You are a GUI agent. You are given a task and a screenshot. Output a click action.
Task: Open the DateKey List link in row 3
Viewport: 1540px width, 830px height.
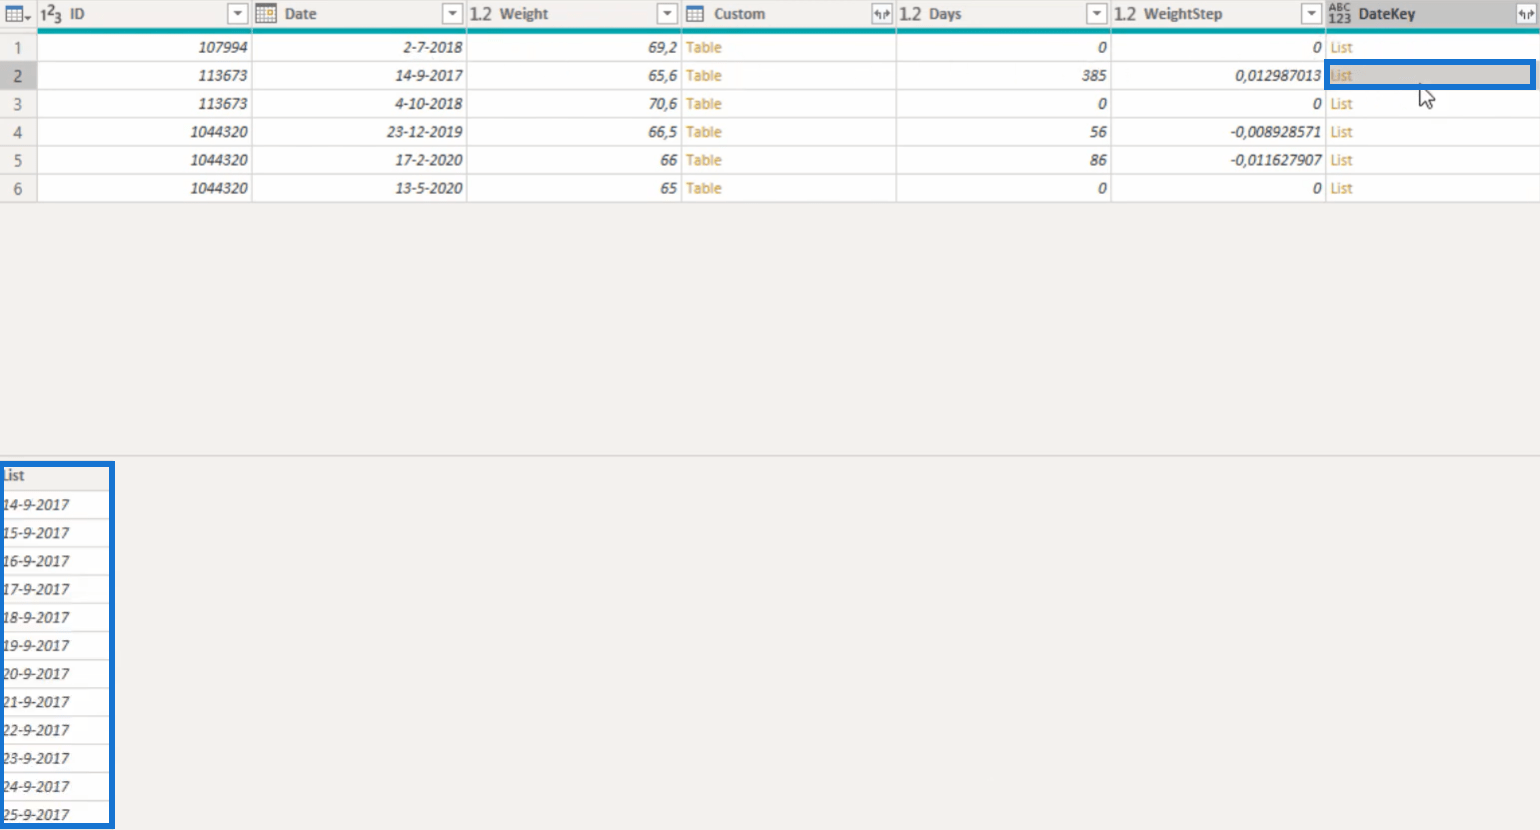[1341, 104]
